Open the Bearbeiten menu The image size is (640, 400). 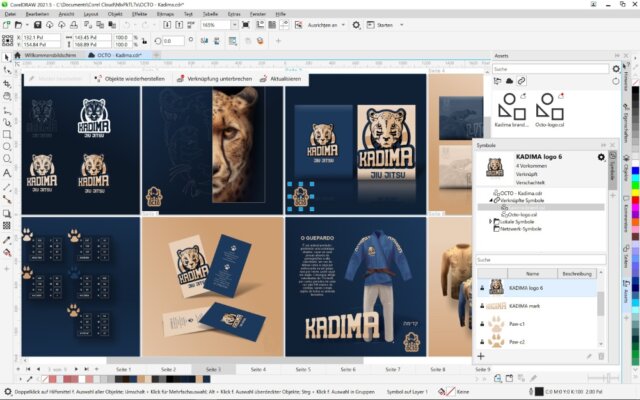tap(37, 14)
